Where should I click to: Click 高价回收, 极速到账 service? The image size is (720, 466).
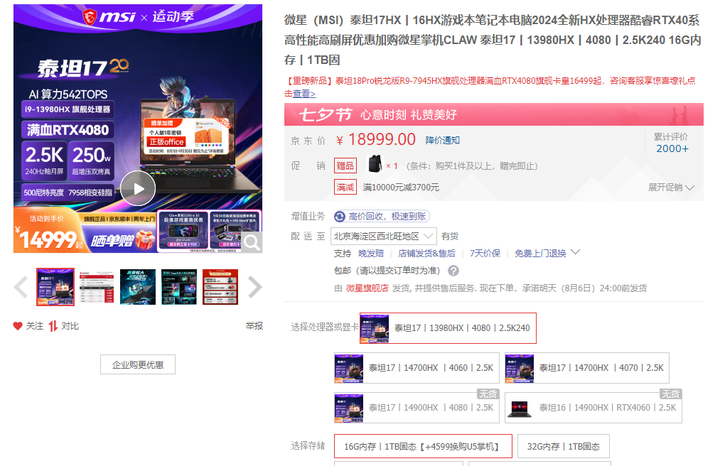pos(388,216)
